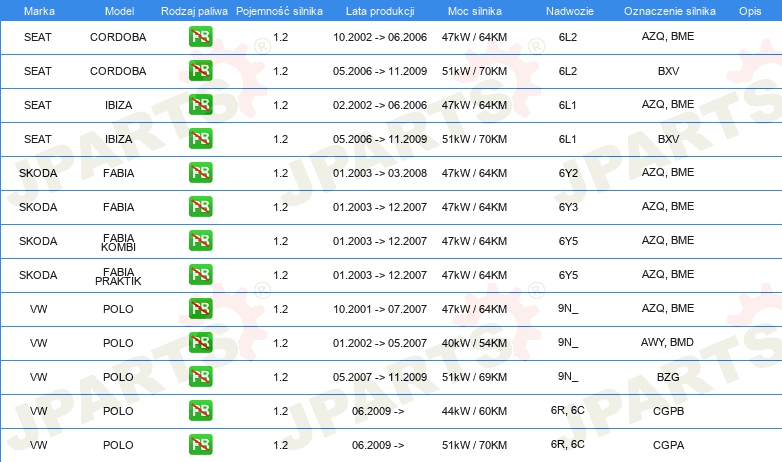782x462 pixels.
Task: Click the fuel icon in the SKODA FABIA 6Y2 row
Action: tap(200, 172)
